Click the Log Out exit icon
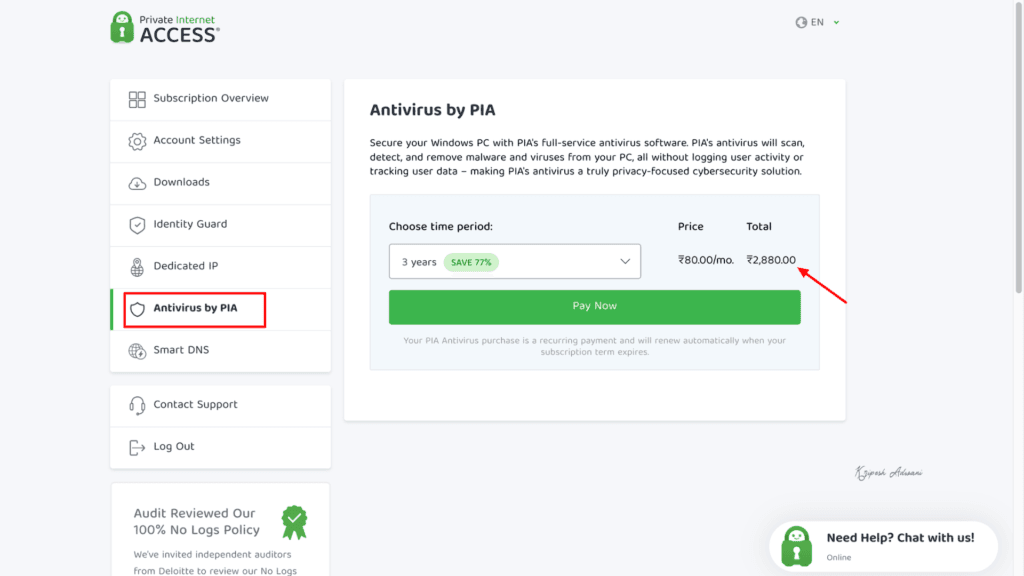The image size is (1024, 576). coord(137,447)
